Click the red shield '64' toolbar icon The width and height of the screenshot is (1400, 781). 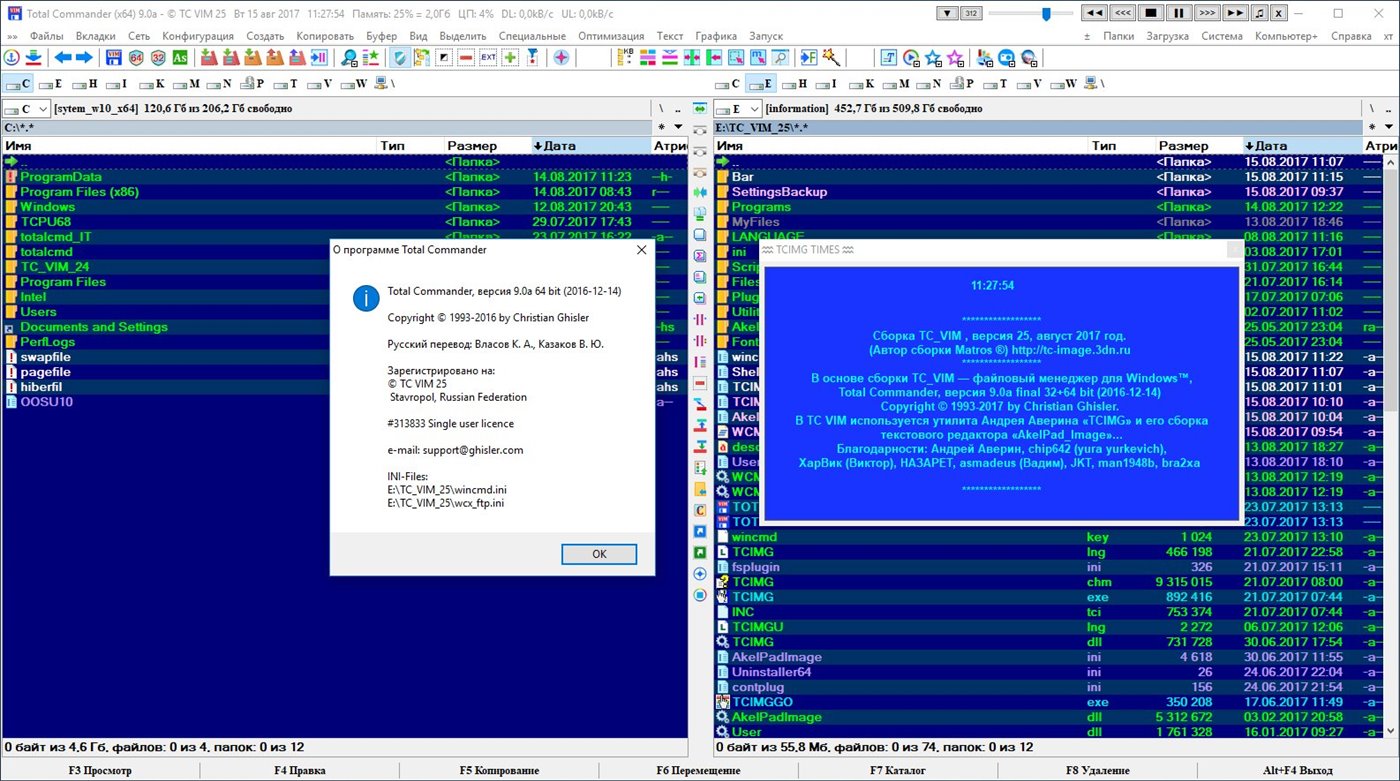tap(136, 58)
